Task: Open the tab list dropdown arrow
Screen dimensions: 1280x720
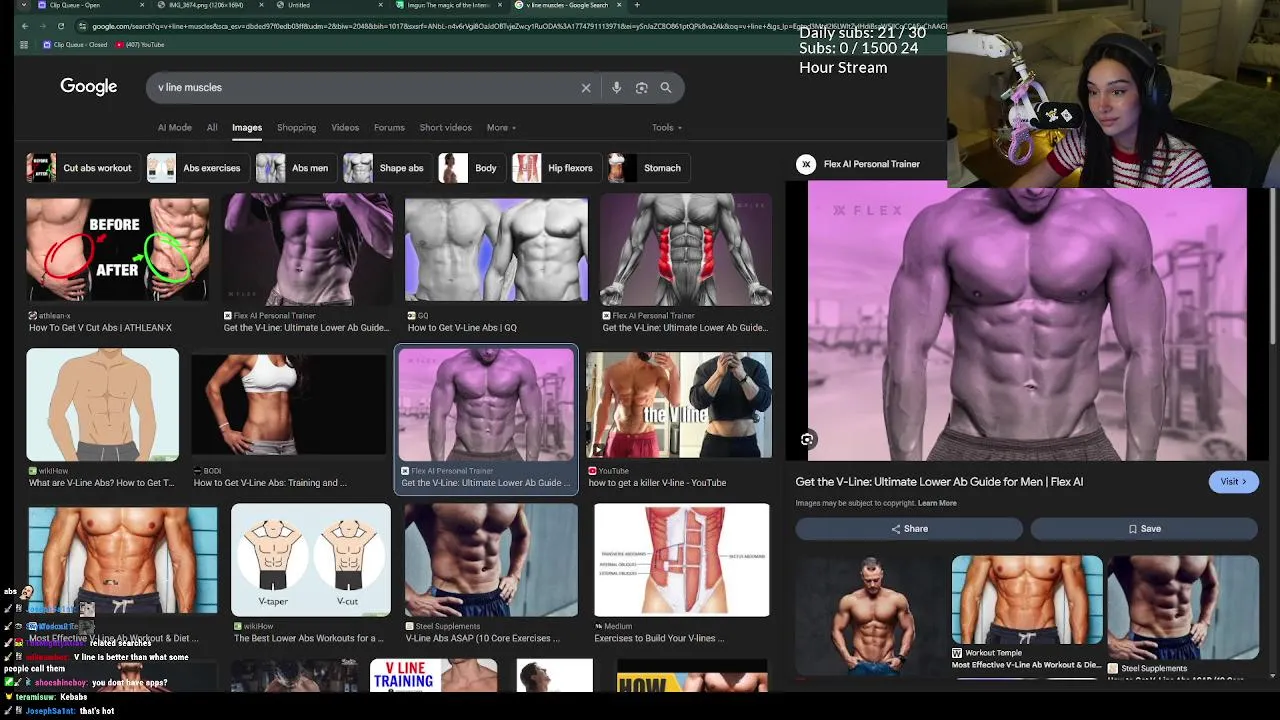Action: [22, 5]
